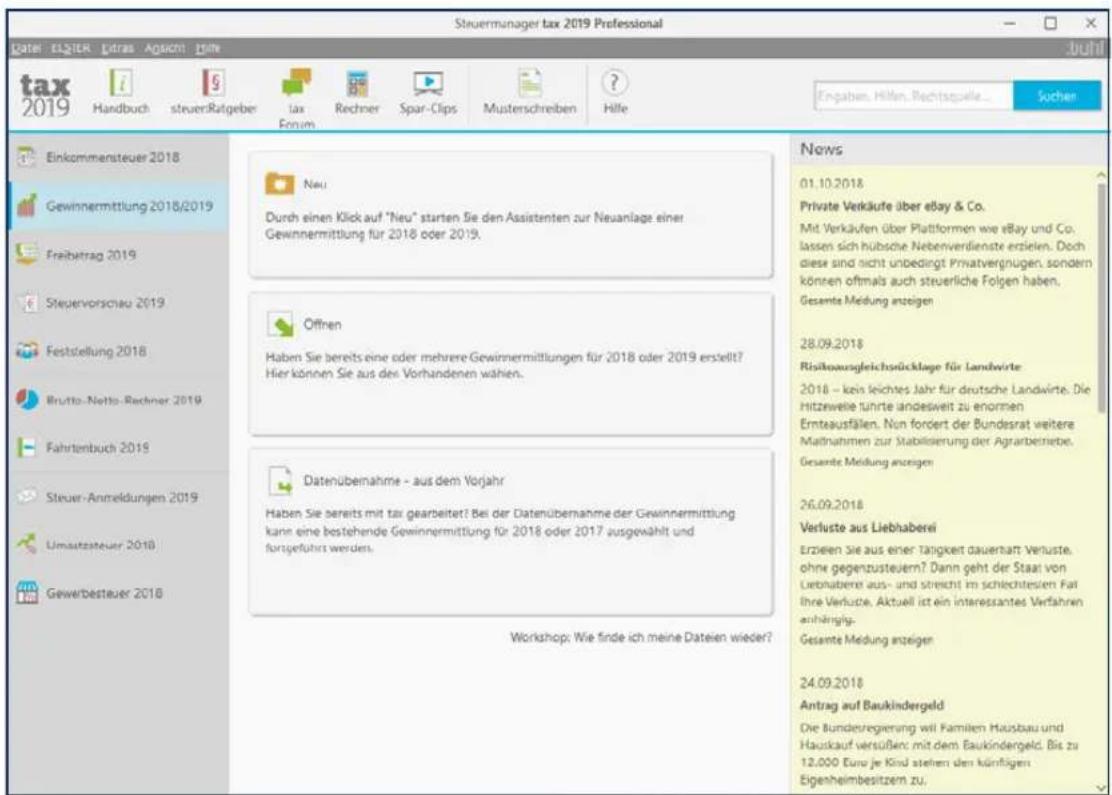Open the Ansicht menu
The image size is (1112, 795).
pyautogui.click(x=165, y=48)
